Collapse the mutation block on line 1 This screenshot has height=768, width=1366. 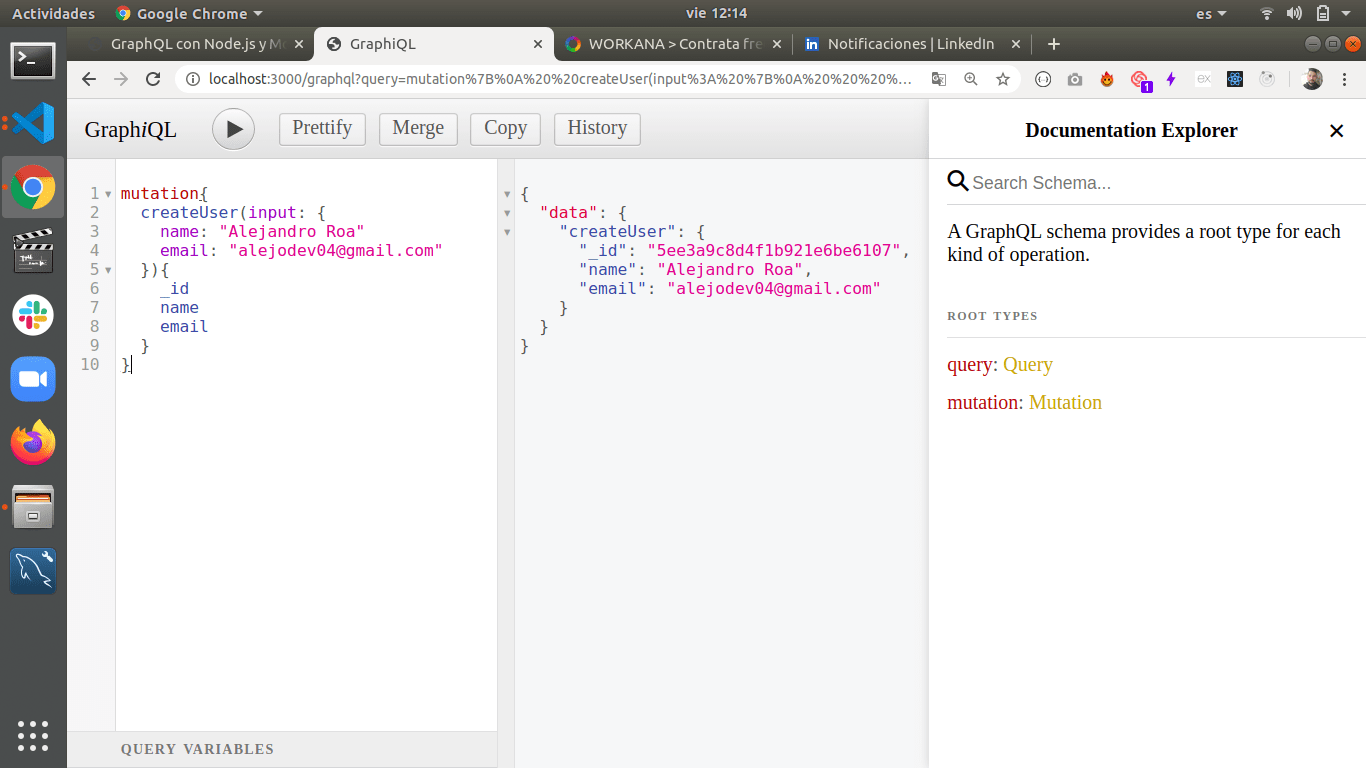(108, 194)
